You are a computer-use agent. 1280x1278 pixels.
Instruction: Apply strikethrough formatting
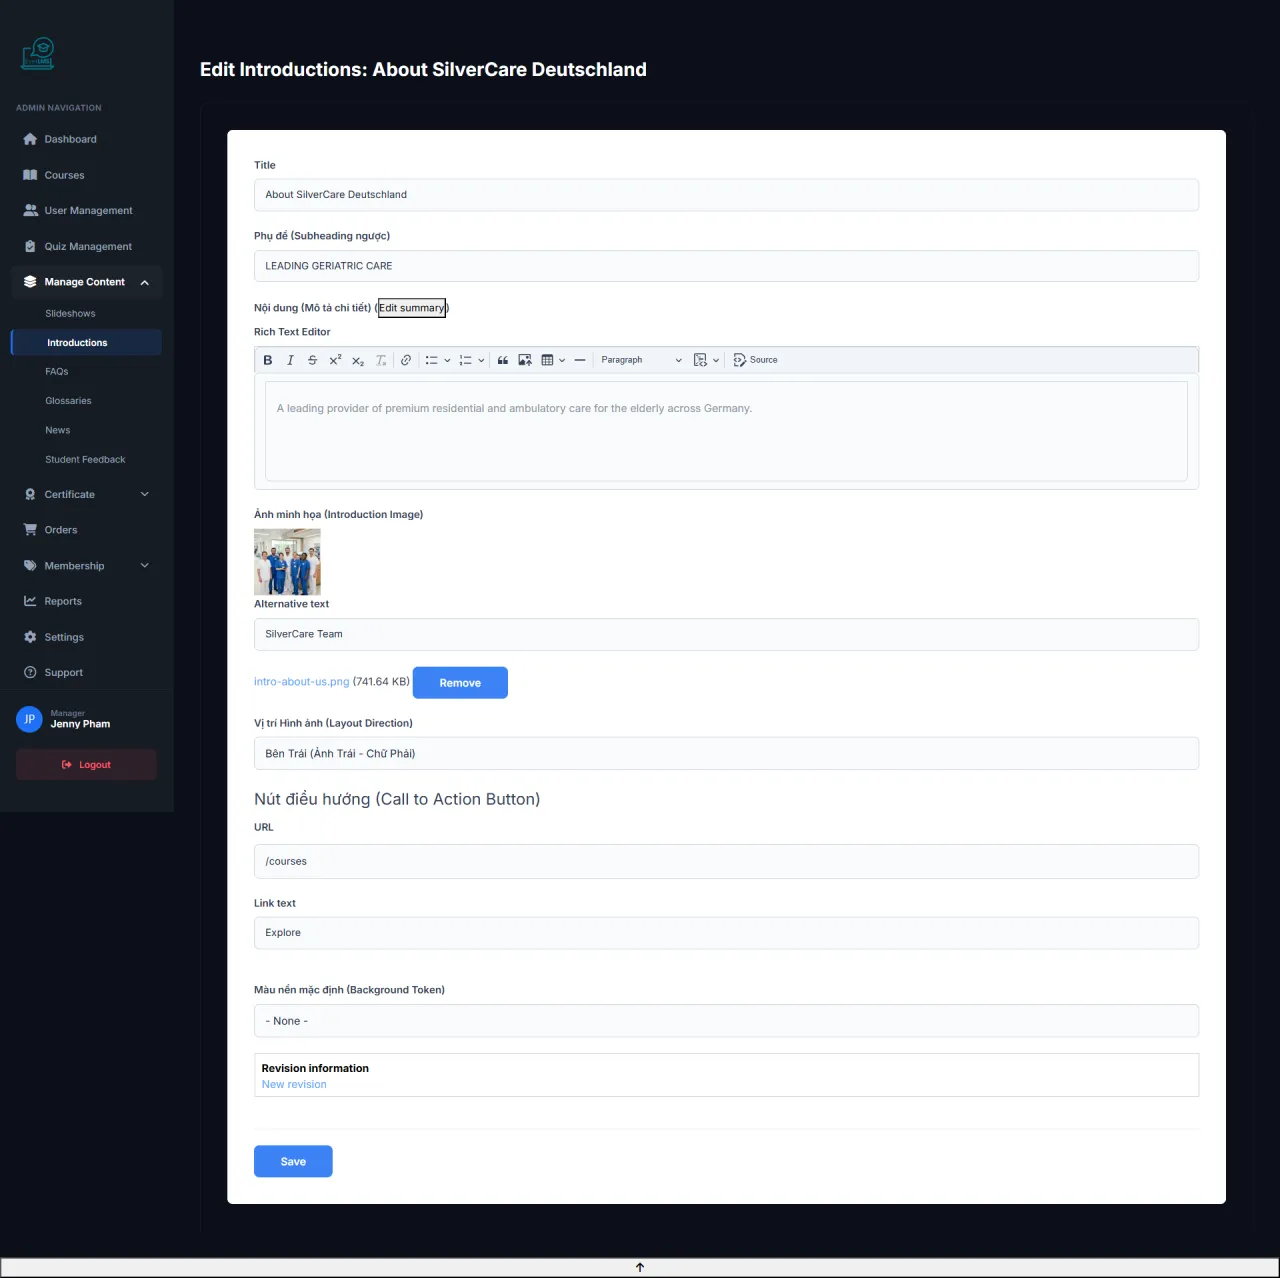(x=312, y=360)
